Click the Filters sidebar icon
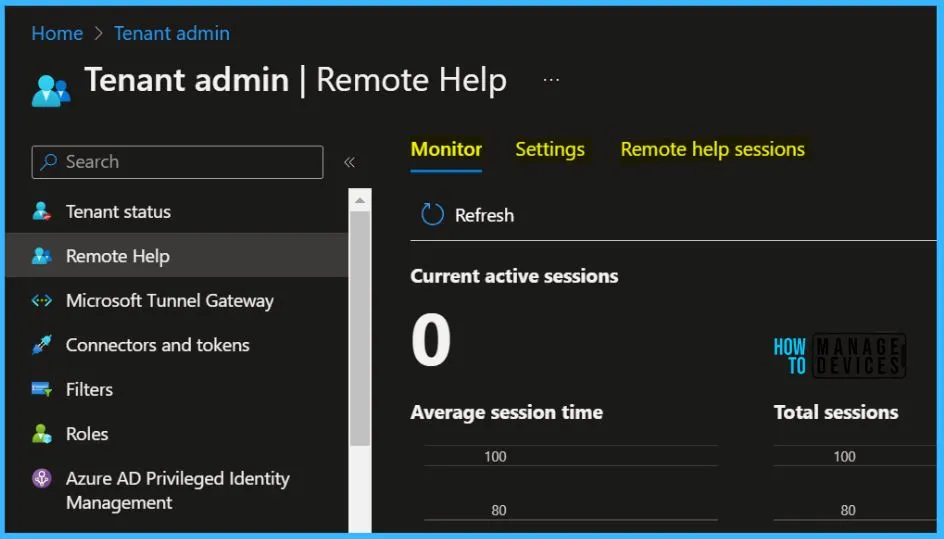Viewport: 944px width, 539px height. coord(42,389)
